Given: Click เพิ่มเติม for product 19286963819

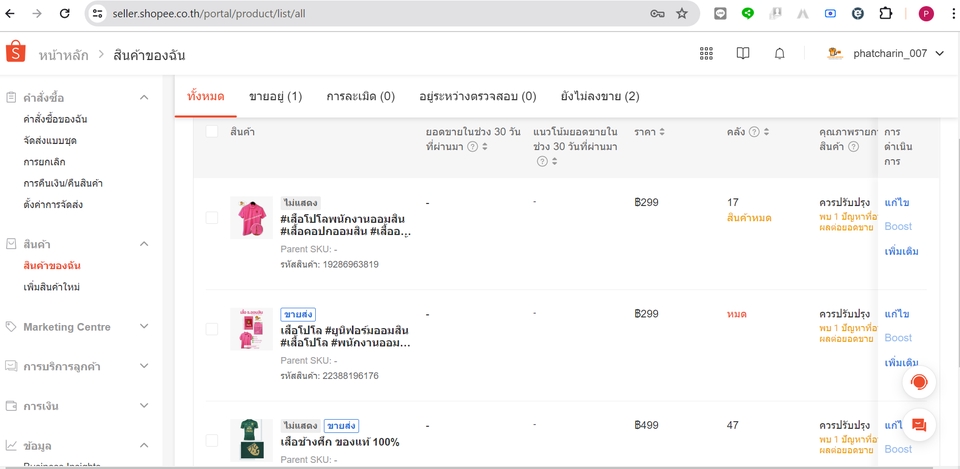Looking at the screenshot, I should pos(901,251).
